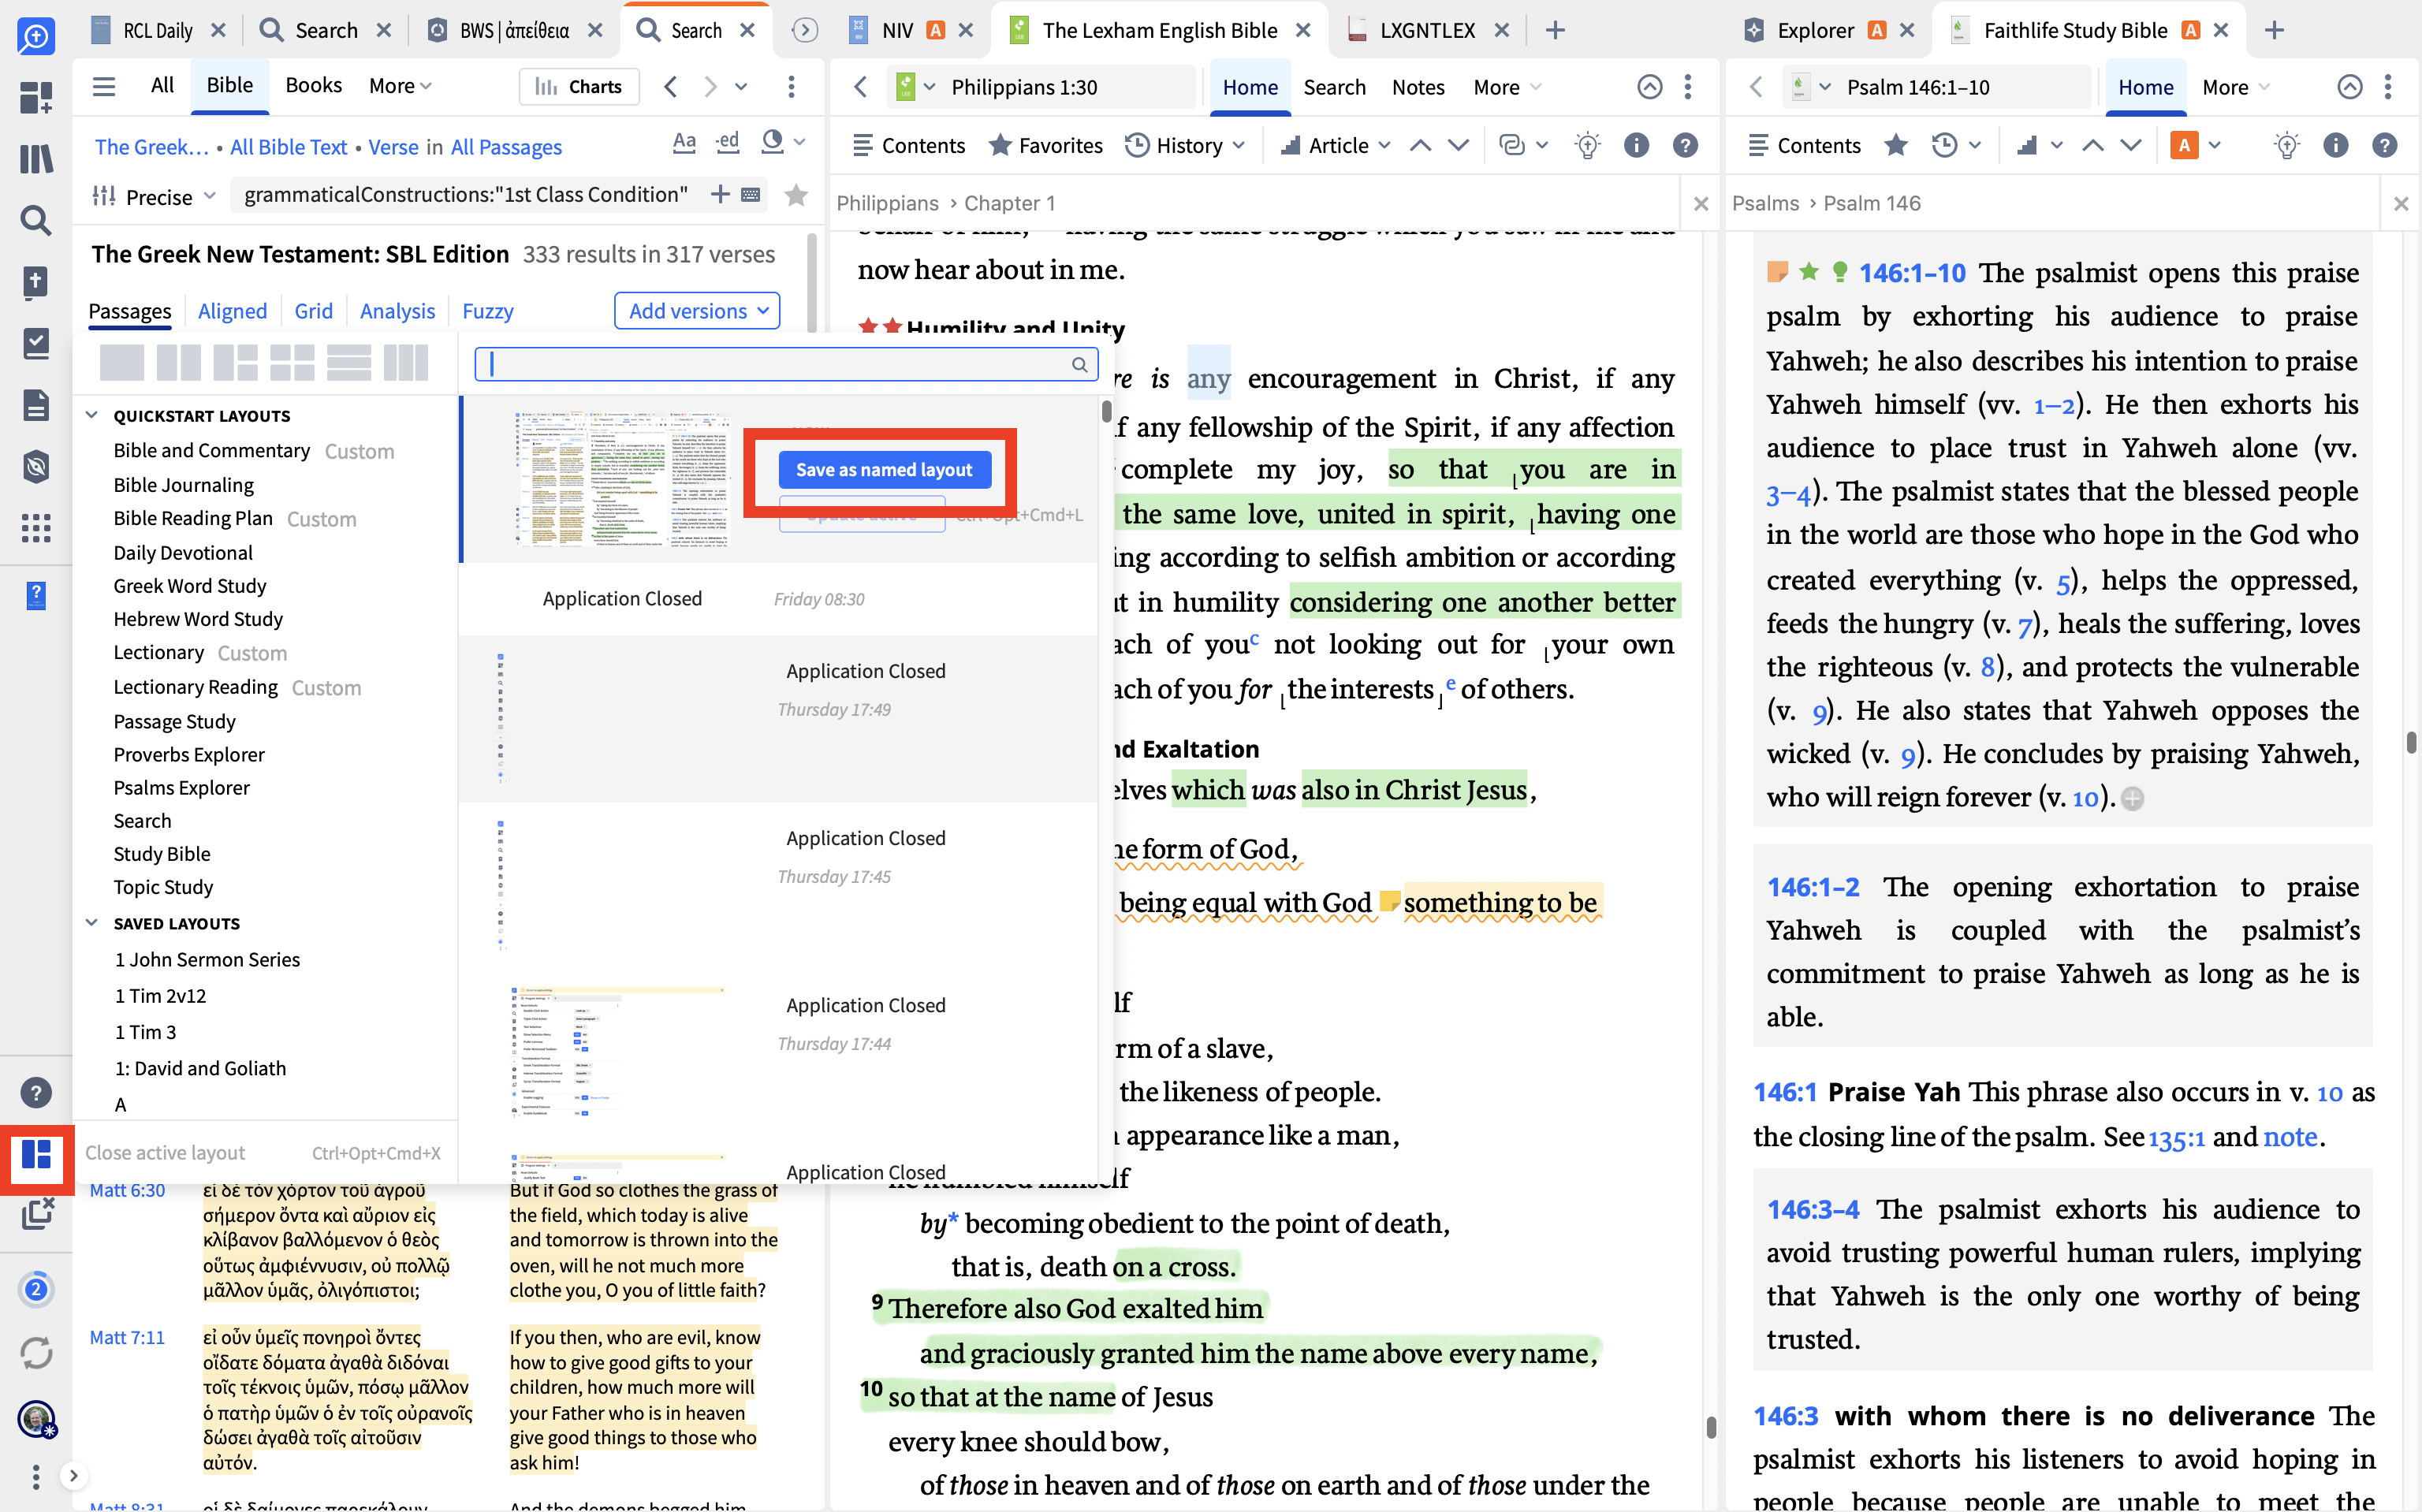Toggle Favorites in the Lexham Bible toolbar
Screen dimensions: 2422x1512
(x=1046, y=146)
